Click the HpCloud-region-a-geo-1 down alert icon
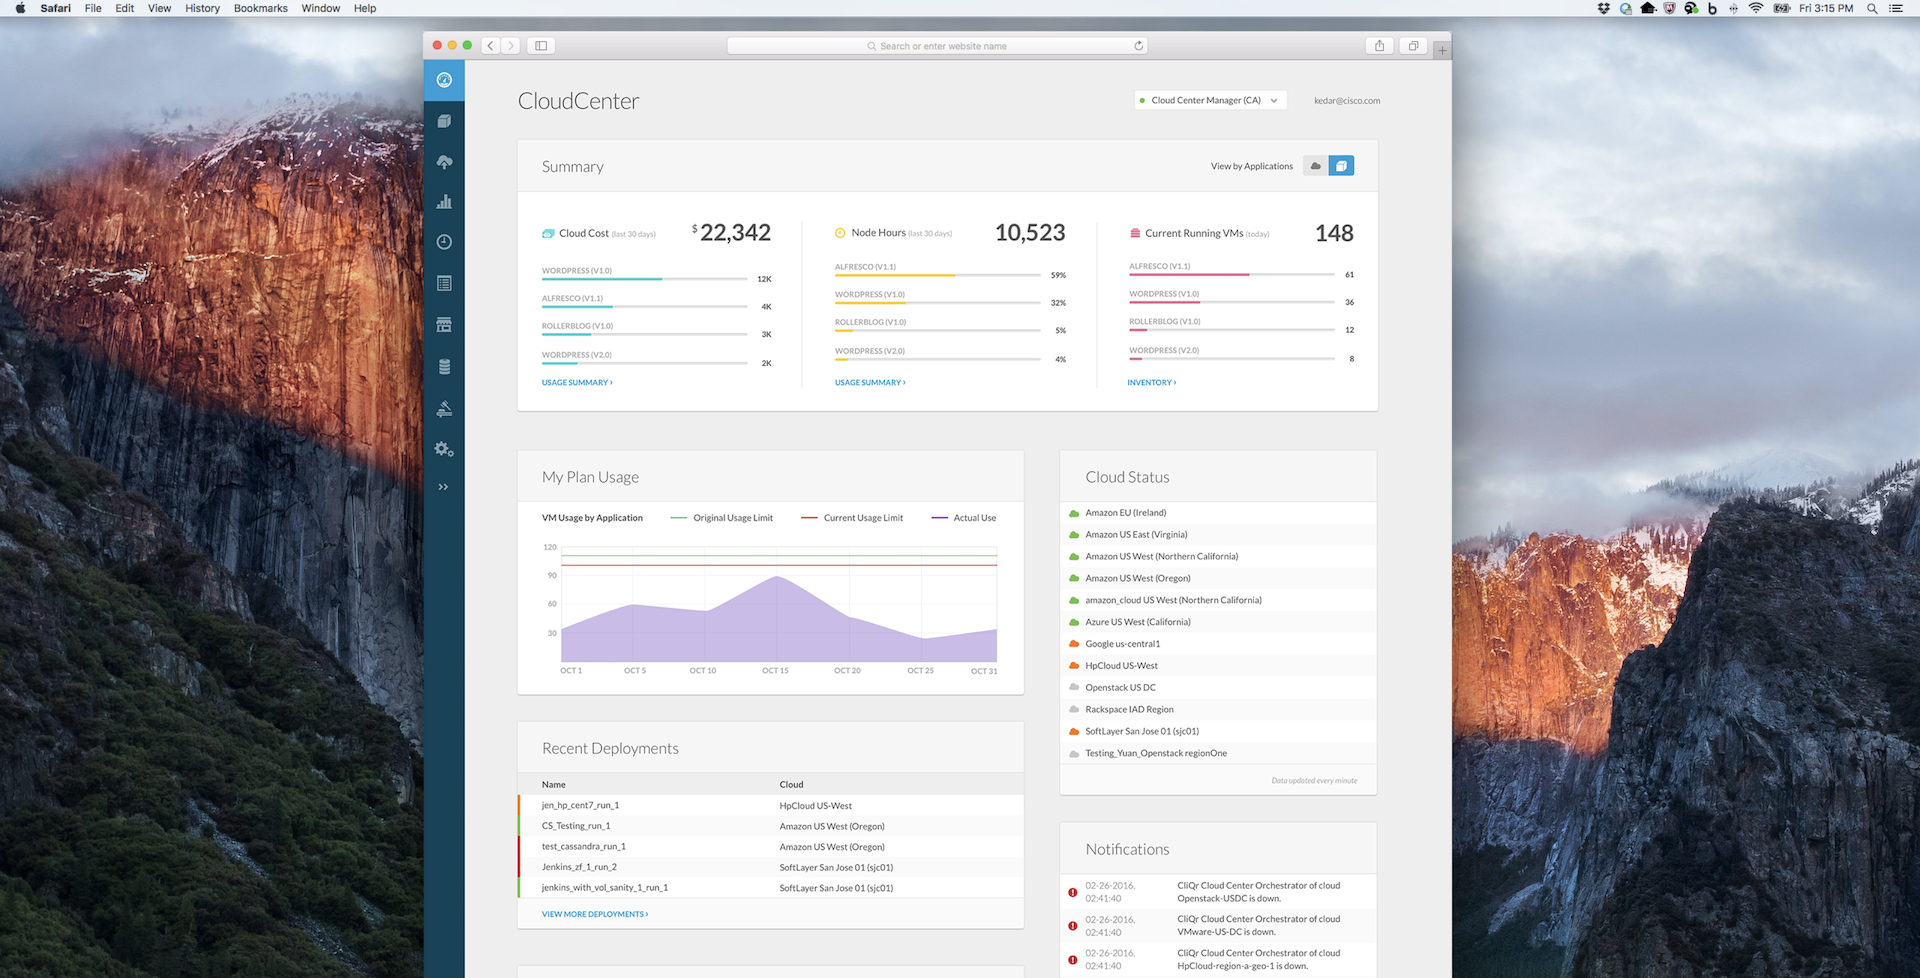This screenshot has height=978, width=1920. click(1073, 960)
